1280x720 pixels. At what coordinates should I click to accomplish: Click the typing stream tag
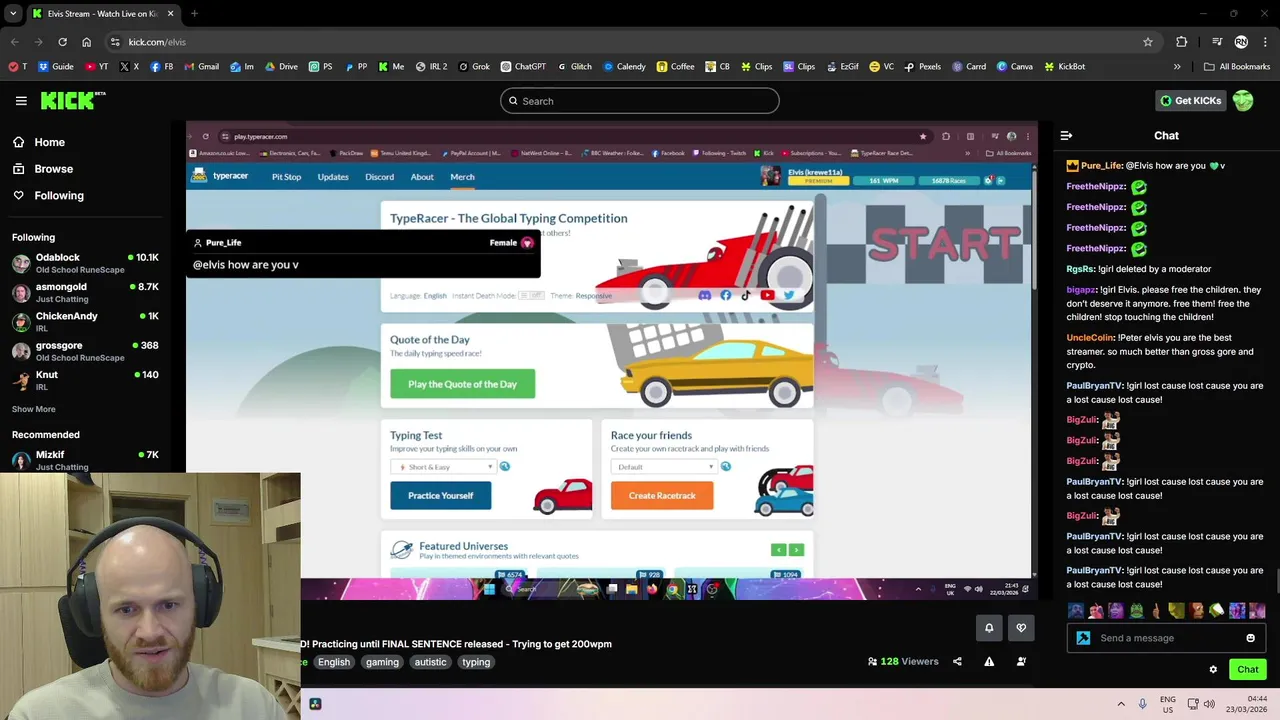tap(476, 662)
